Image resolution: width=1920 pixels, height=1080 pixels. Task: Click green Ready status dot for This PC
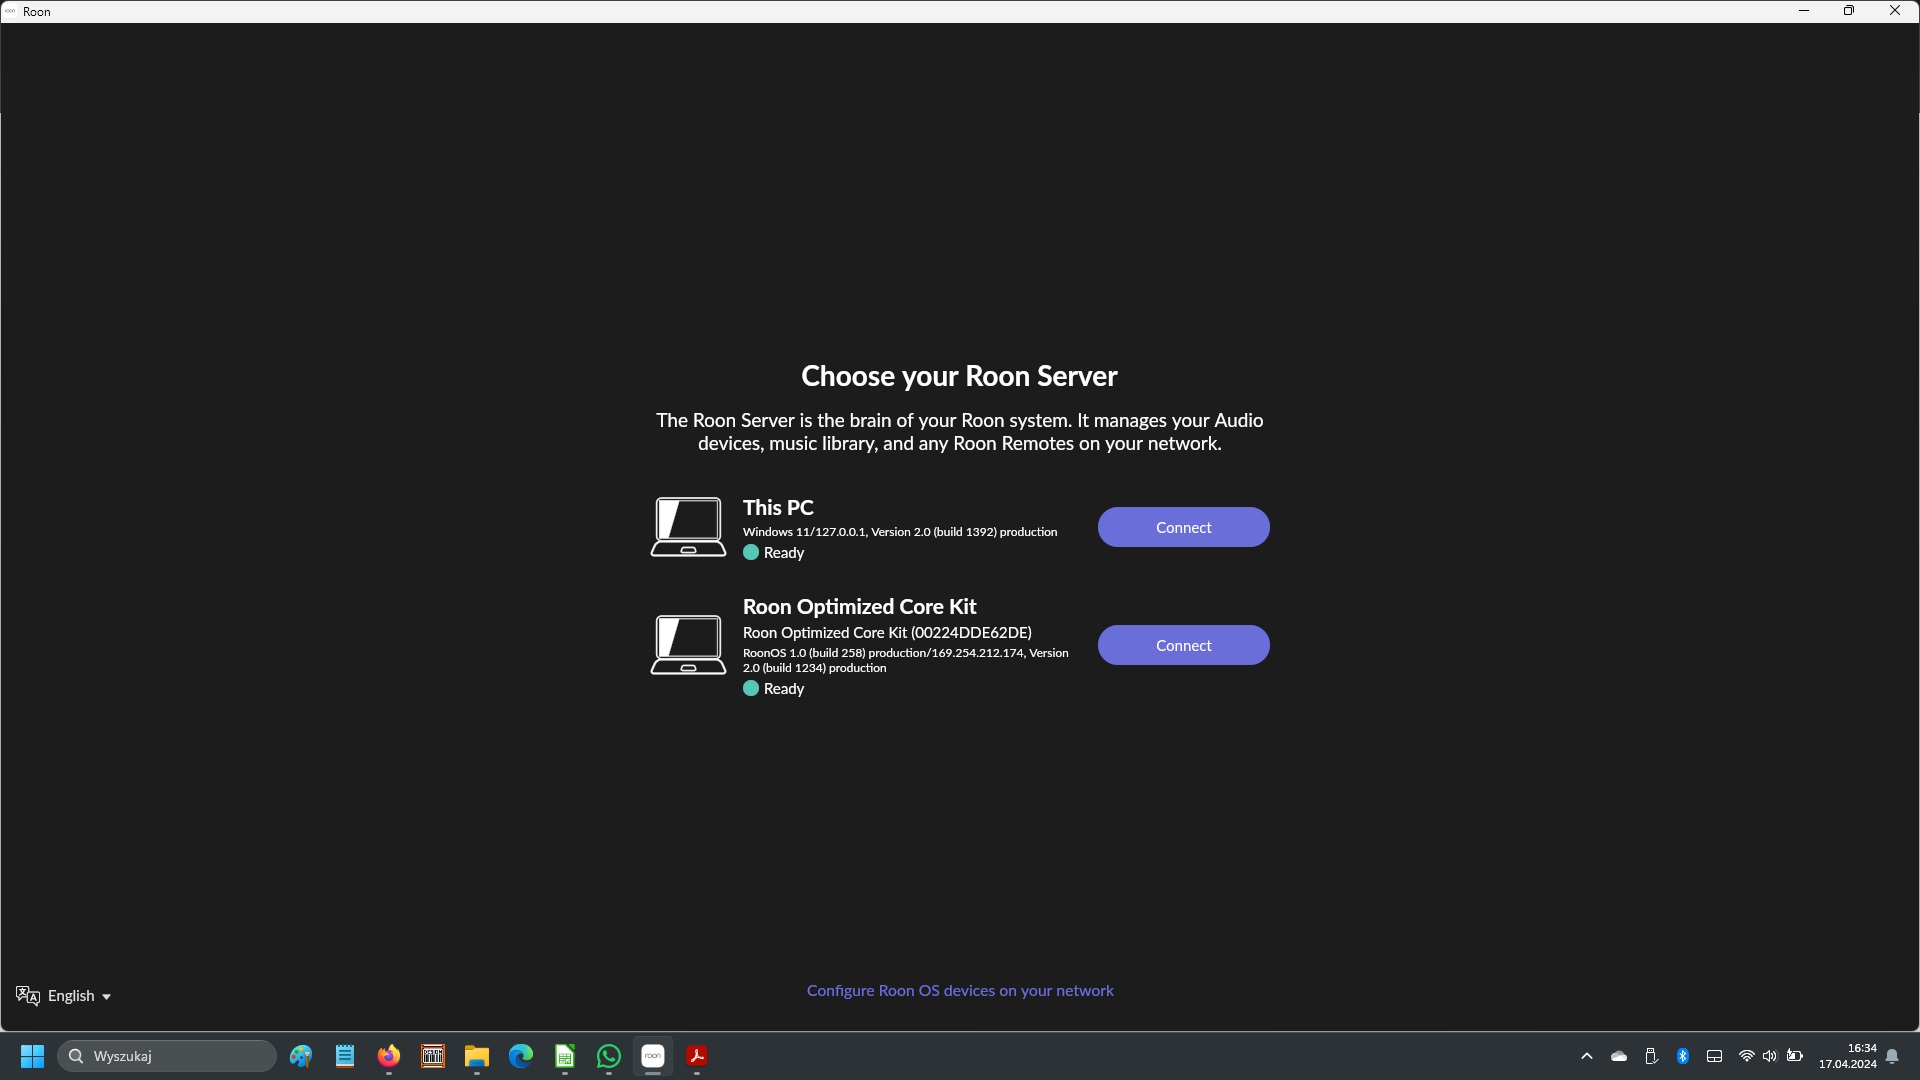751,553
